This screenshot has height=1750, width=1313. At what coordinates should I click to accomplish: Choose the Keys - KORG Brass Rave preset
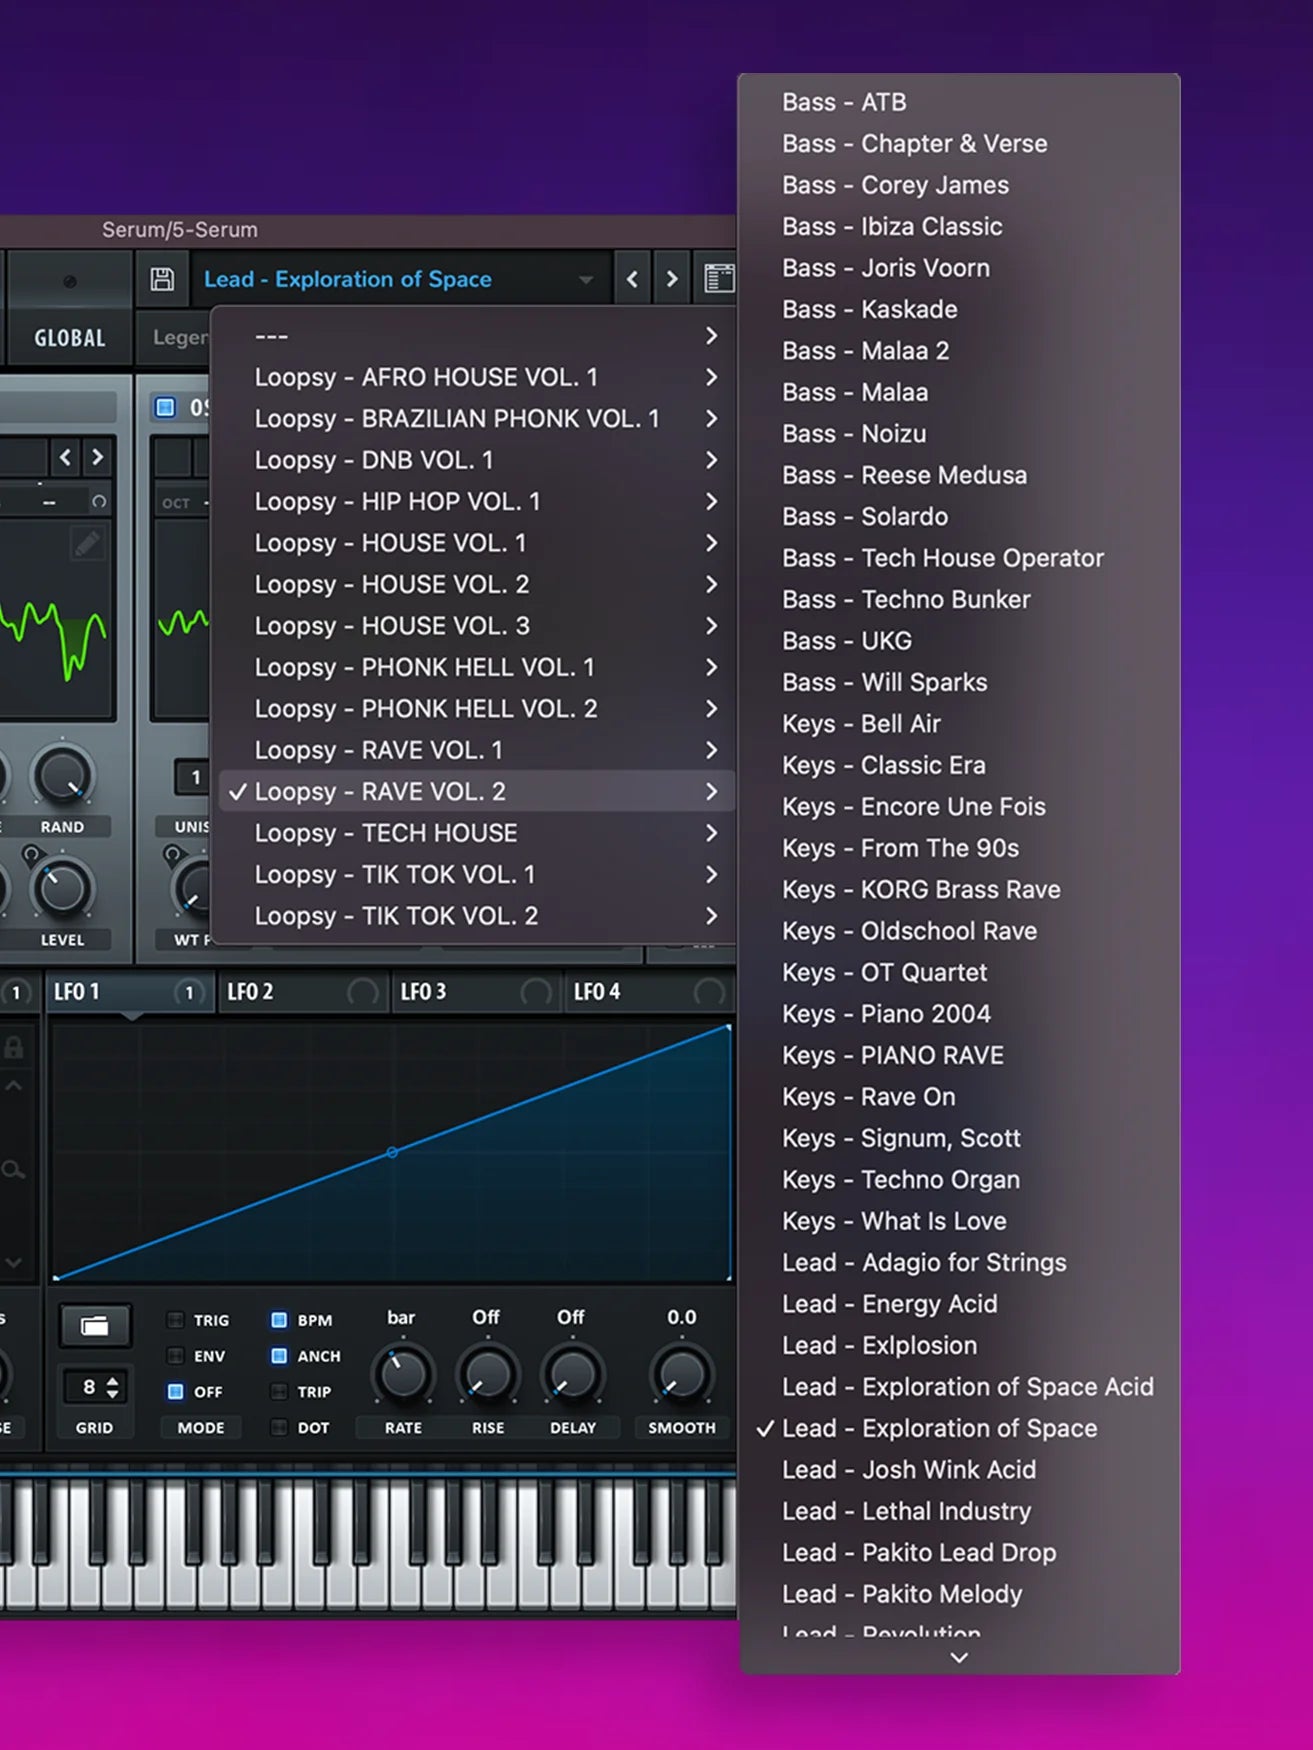click(x=959, y=889)
